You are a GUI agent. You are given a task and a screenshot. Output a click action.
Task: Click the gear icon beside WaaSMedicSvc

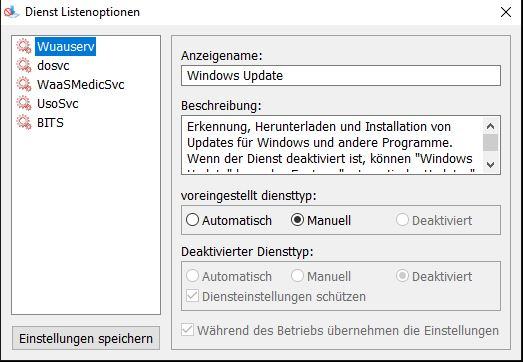pos(24,84)
